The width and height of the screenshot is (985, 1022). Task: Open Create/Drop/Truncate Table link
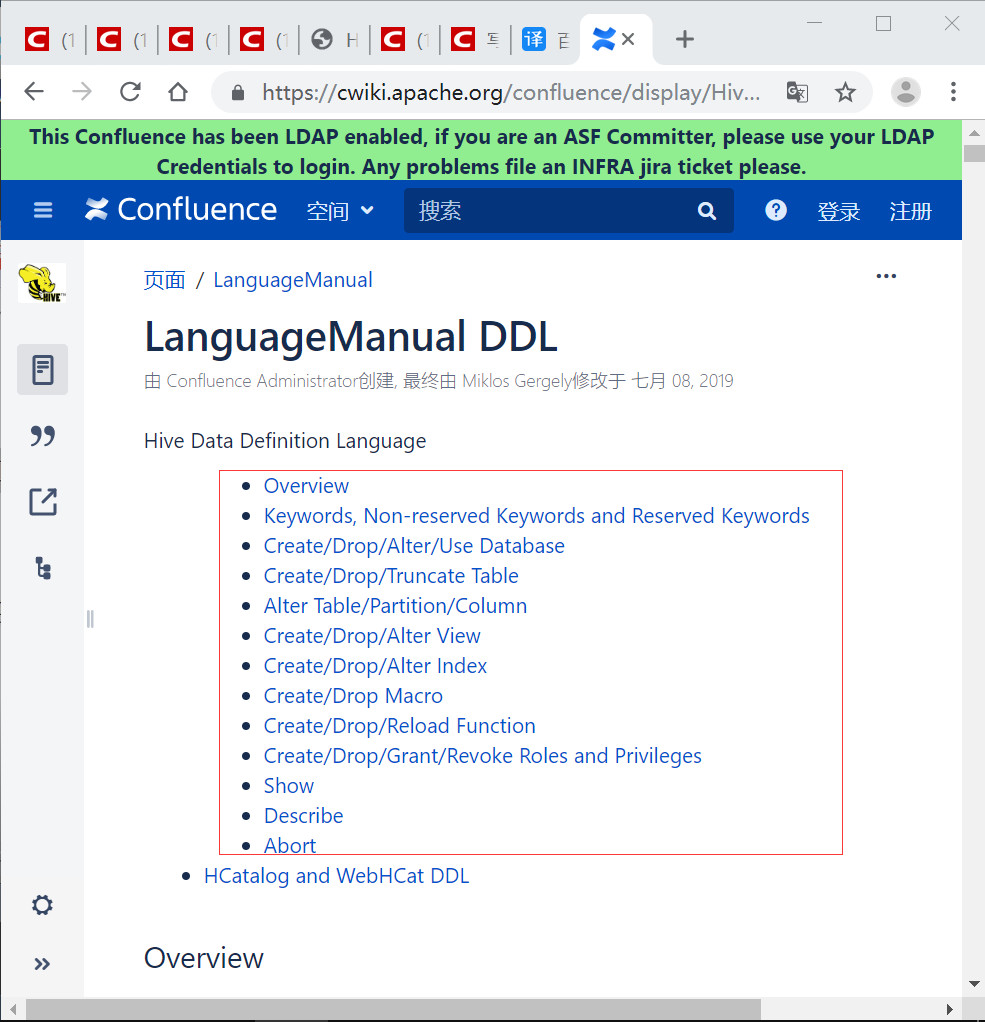391,576
